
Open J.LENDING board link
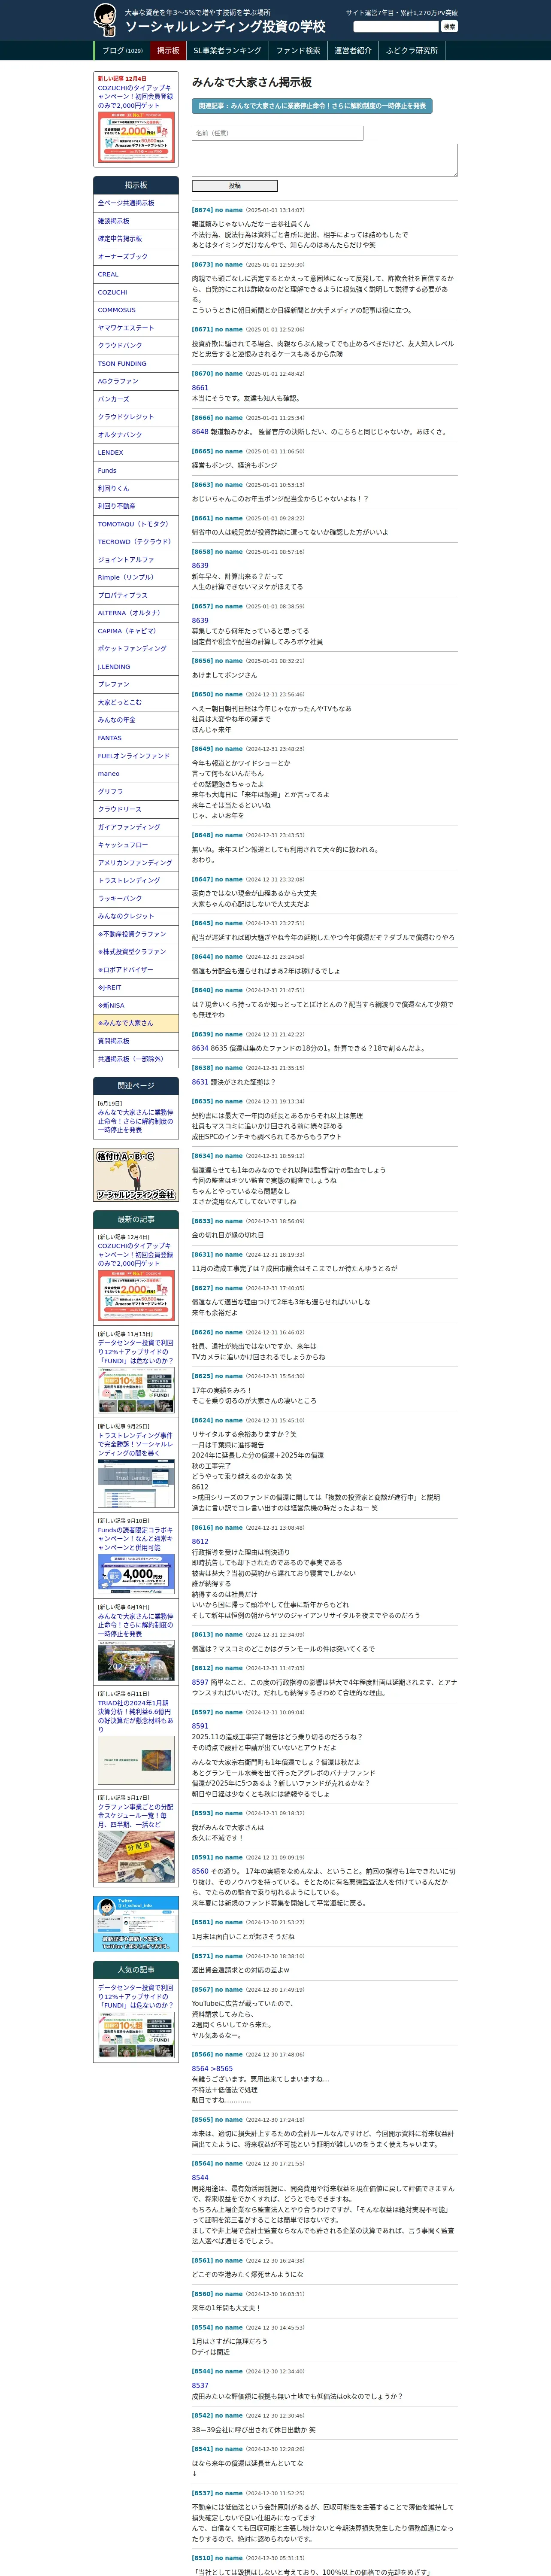tap(136, 667)
